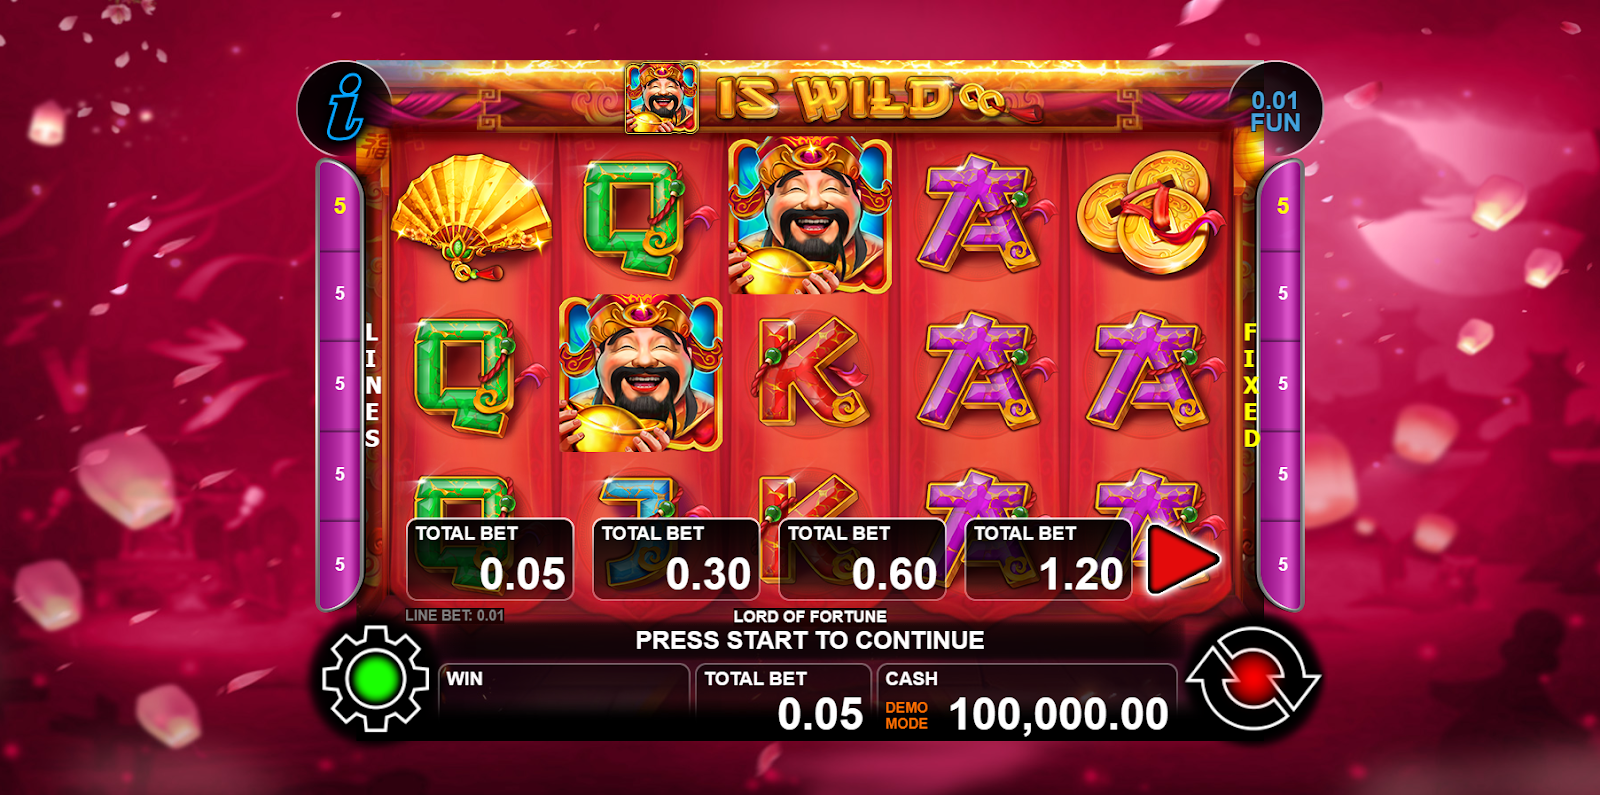
Task: Click the Lord of Fortune wild on reel two
Action: (x=641, y=373)
